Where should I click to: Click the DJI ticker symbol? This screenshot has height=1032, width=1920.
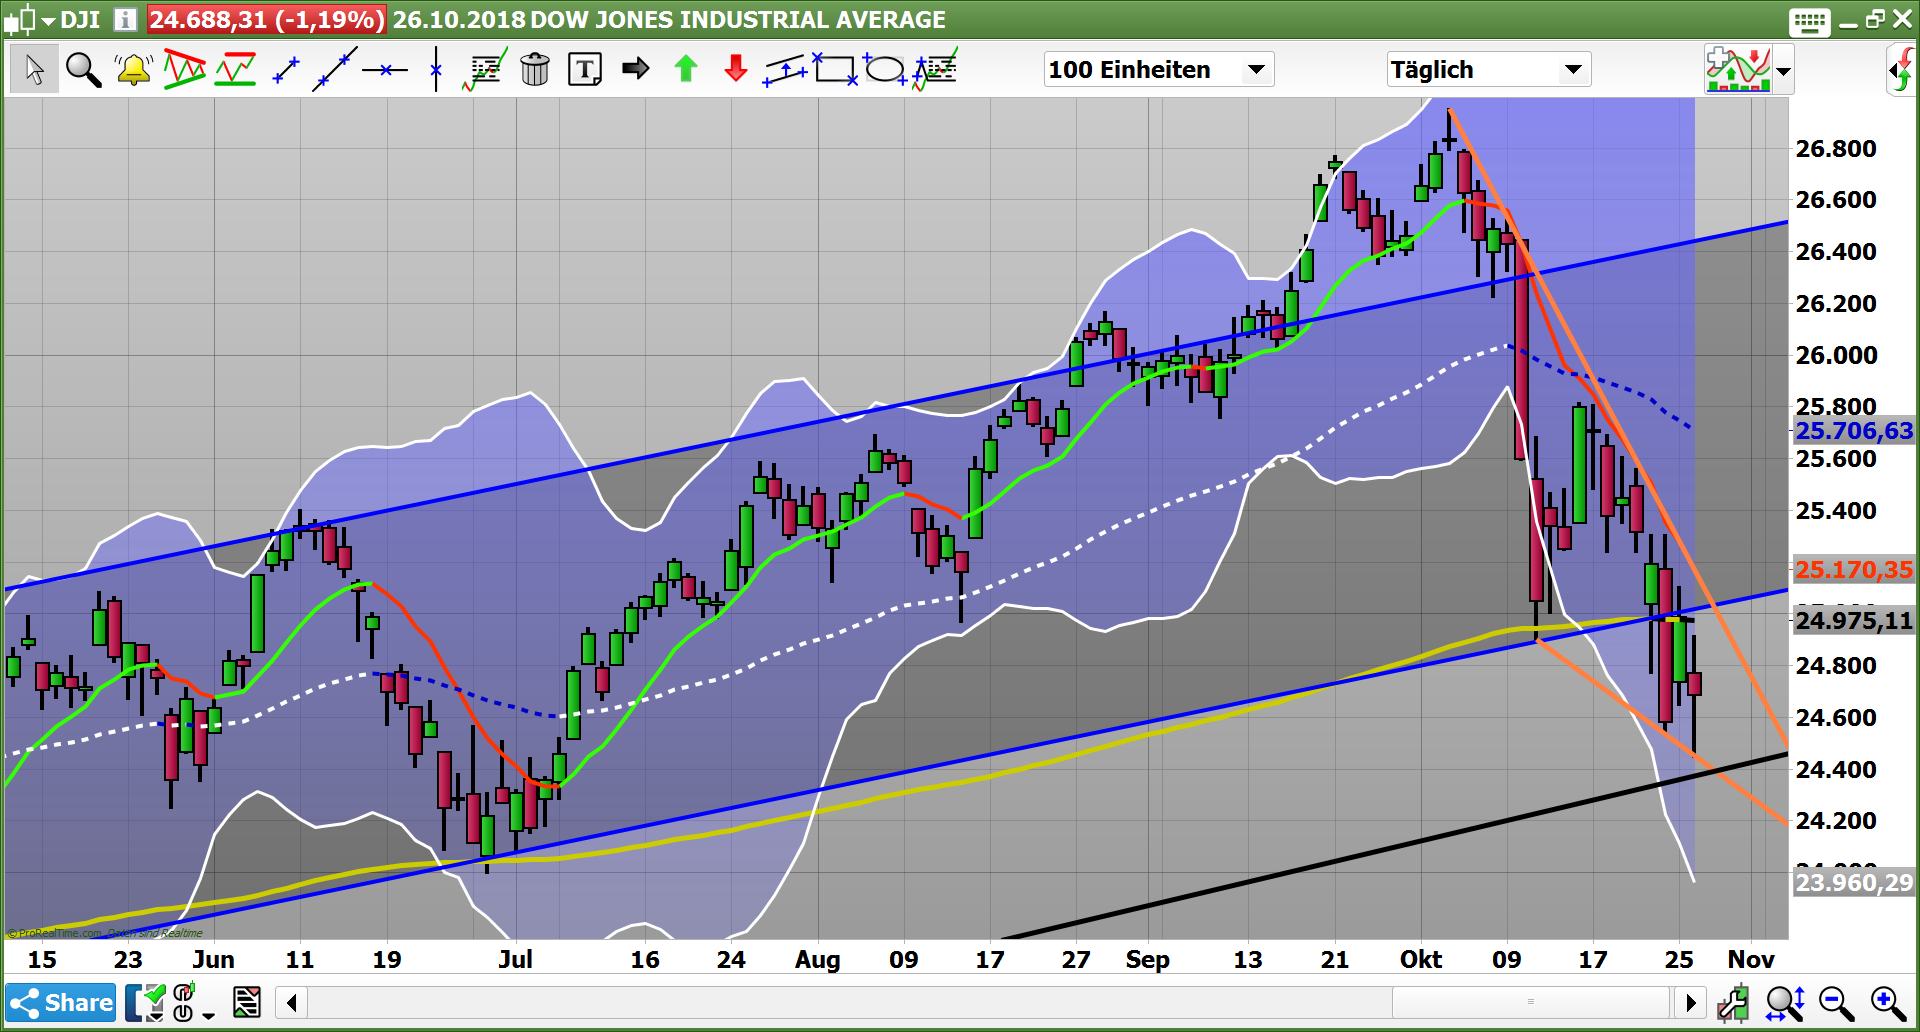click(80, 20)
